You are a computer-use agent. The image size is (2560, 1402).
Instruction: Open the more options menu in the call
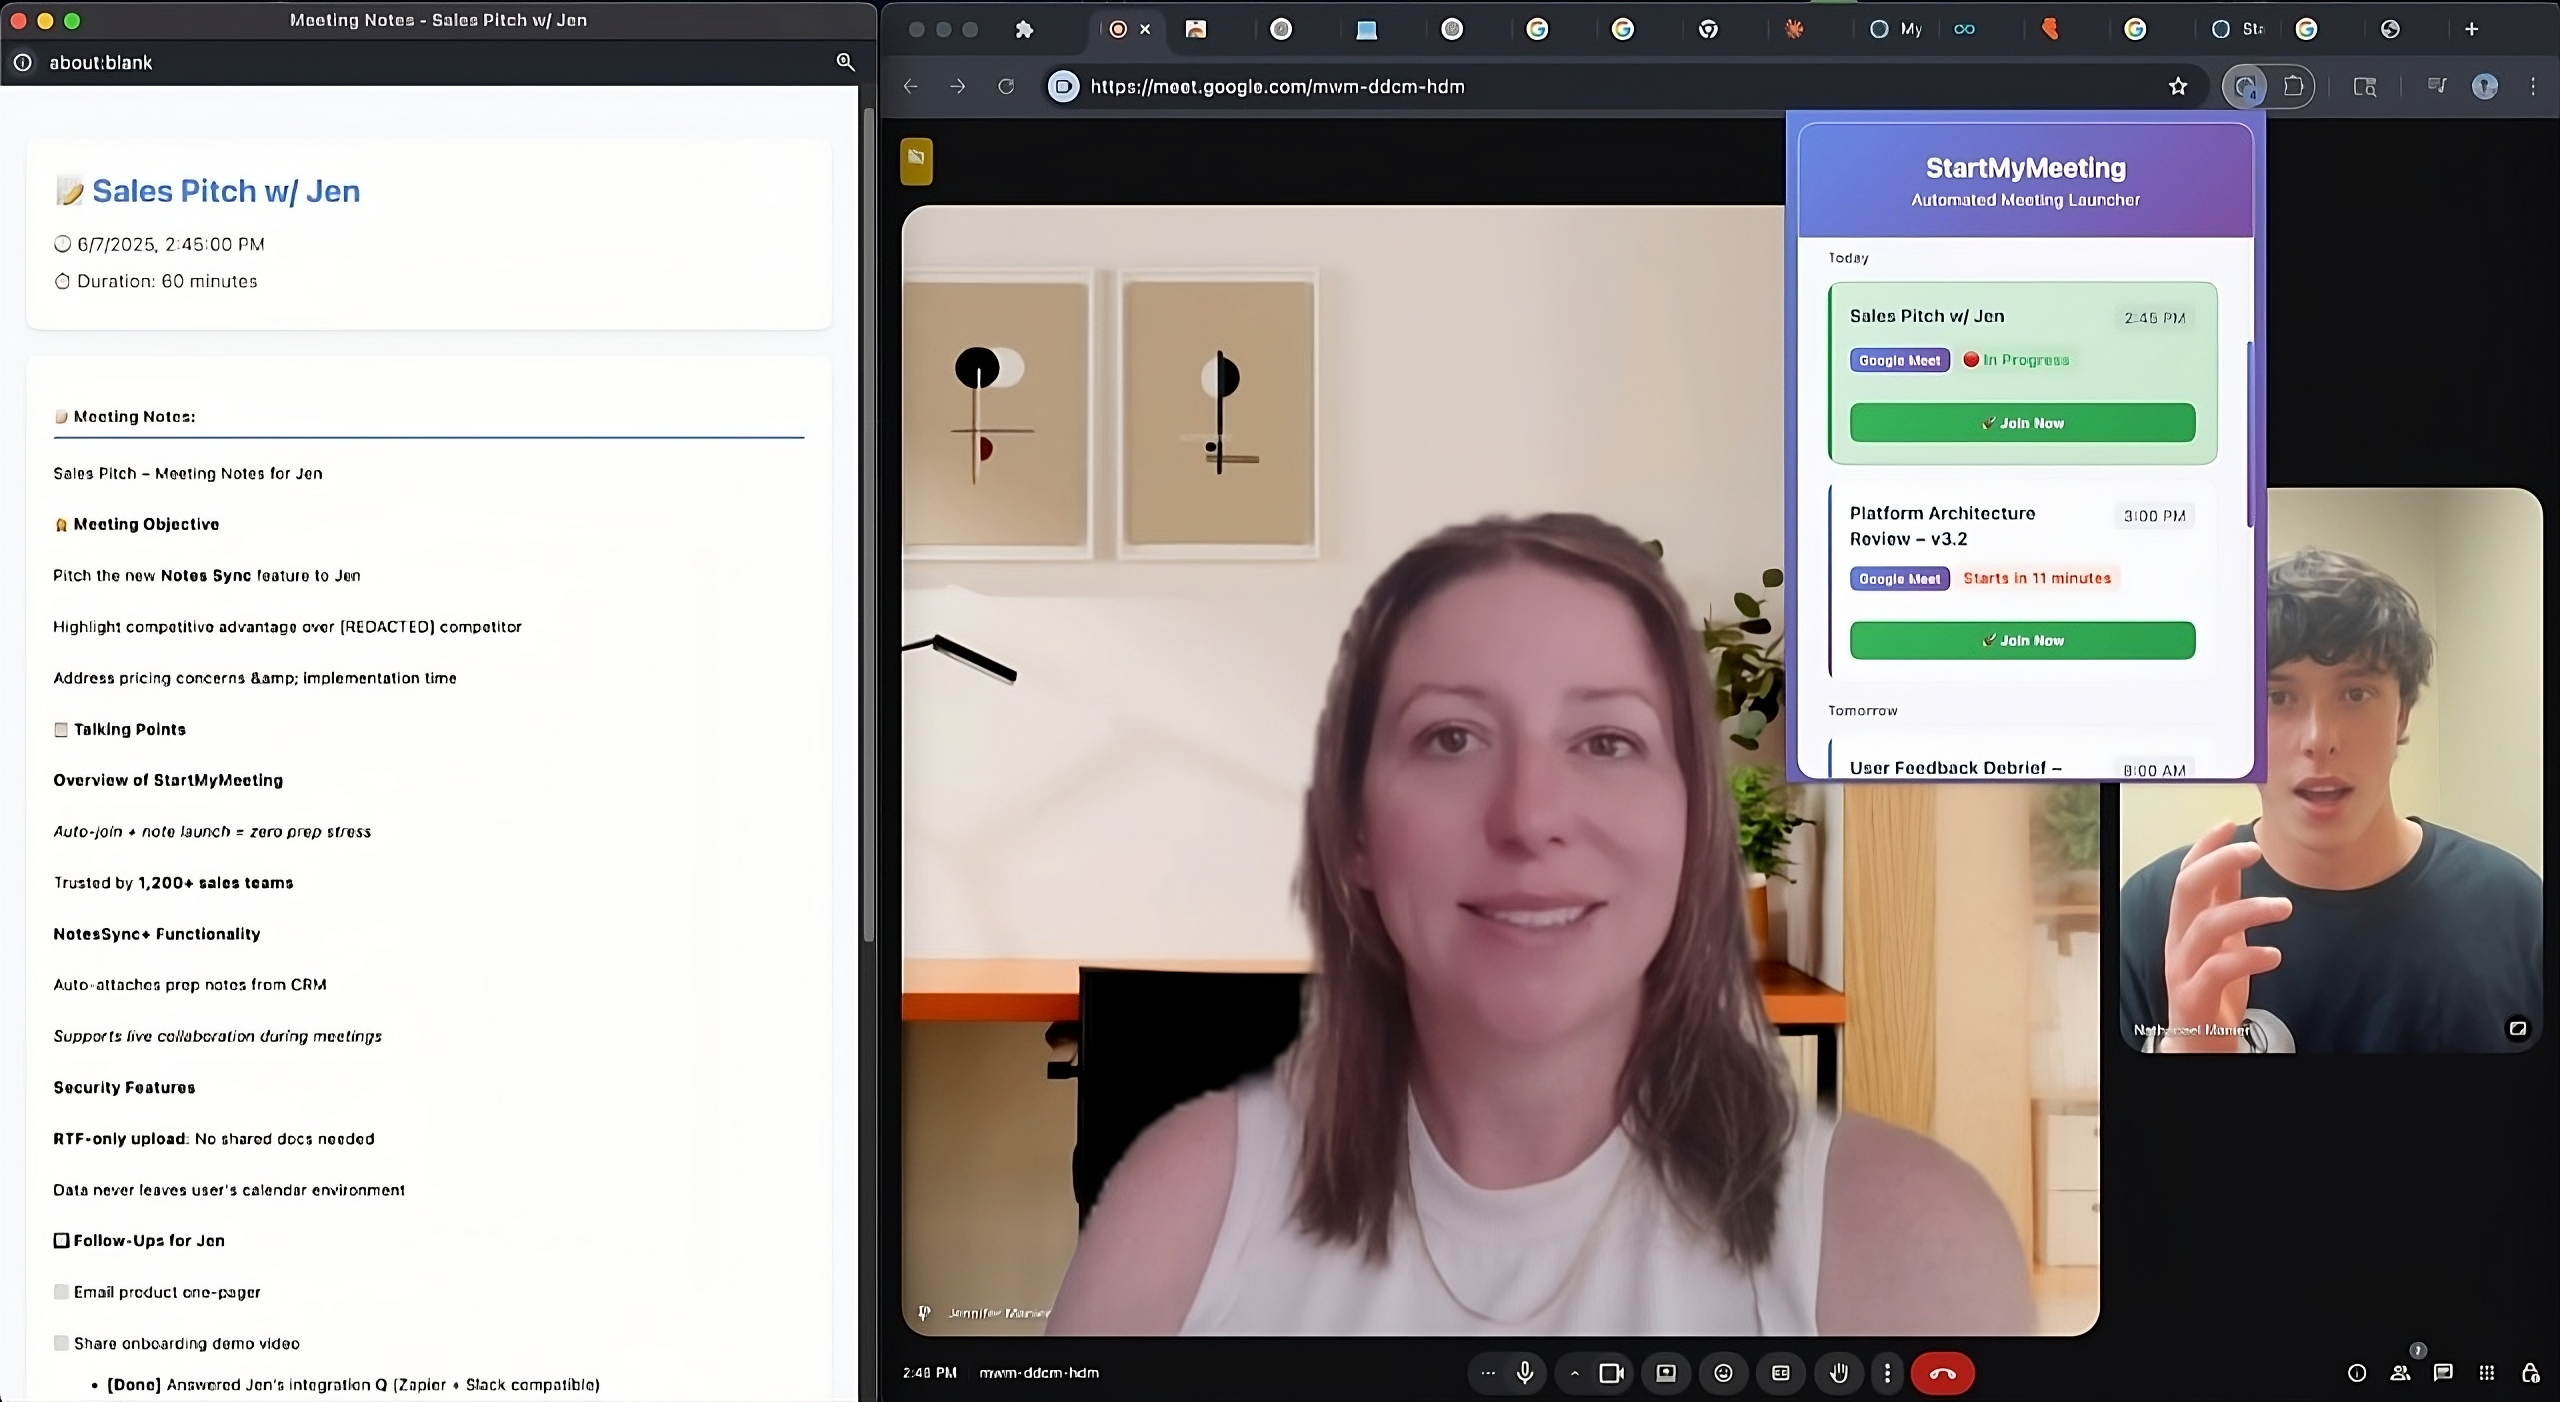coord(1886,1373)
